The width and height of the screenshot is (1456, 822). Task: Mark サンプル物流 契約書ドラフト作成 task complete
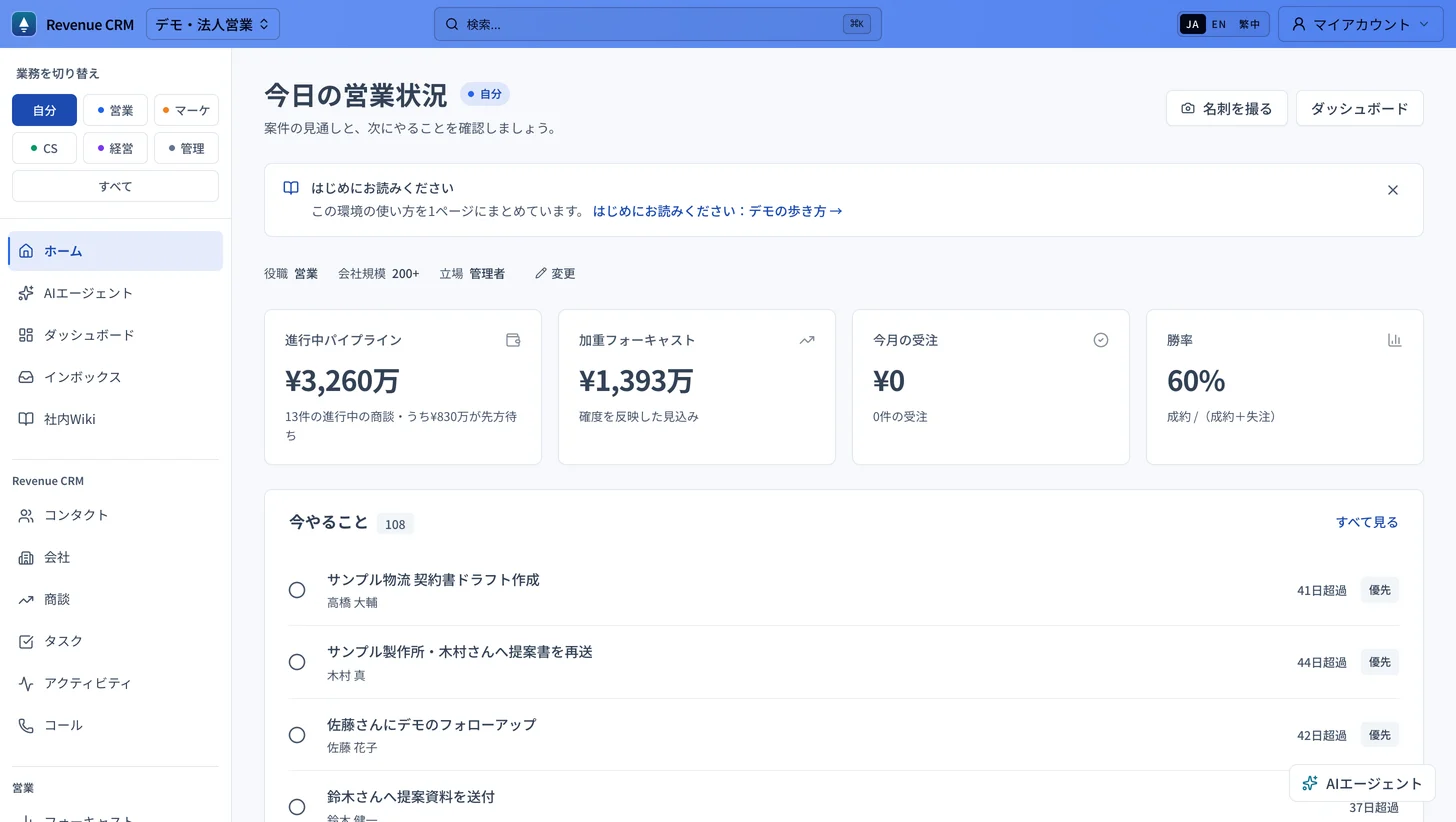(x=297, y=590)
